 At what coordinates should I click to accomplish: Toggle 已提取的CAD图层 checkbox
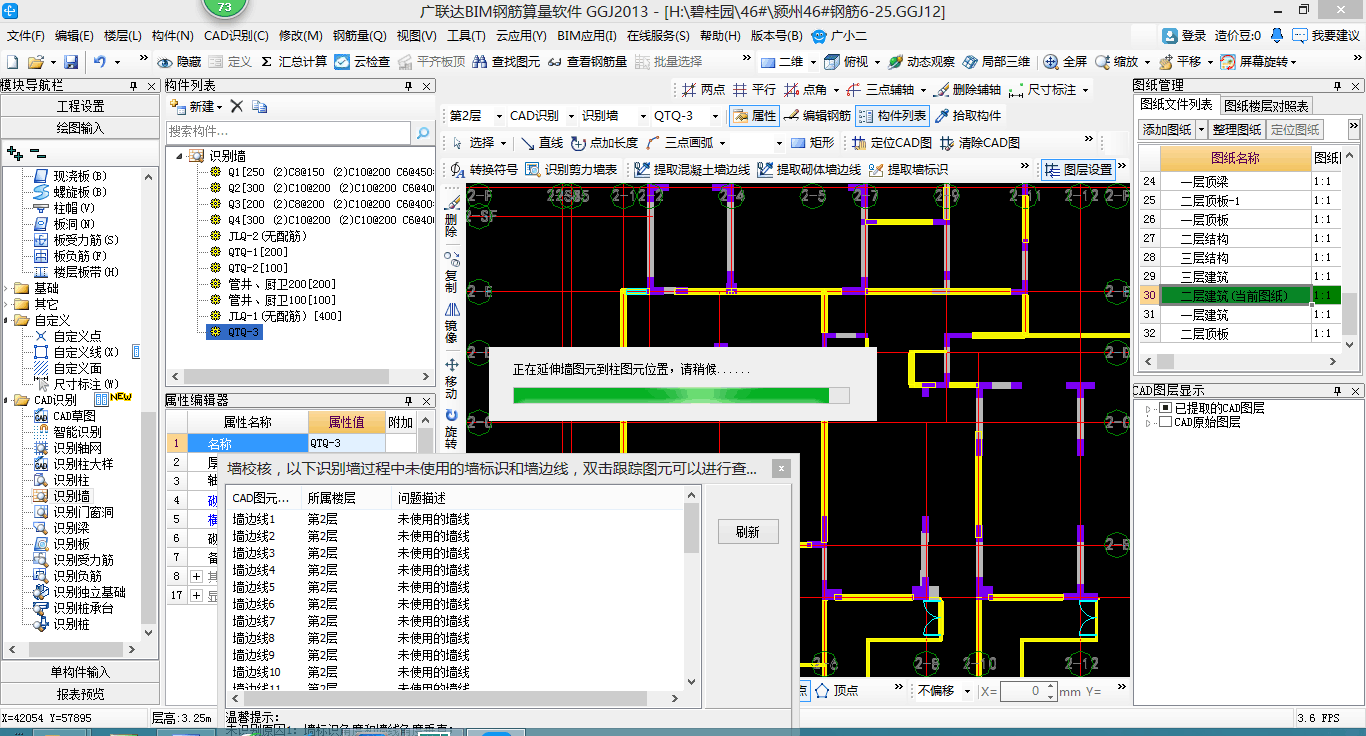[x=1165, y=408]
